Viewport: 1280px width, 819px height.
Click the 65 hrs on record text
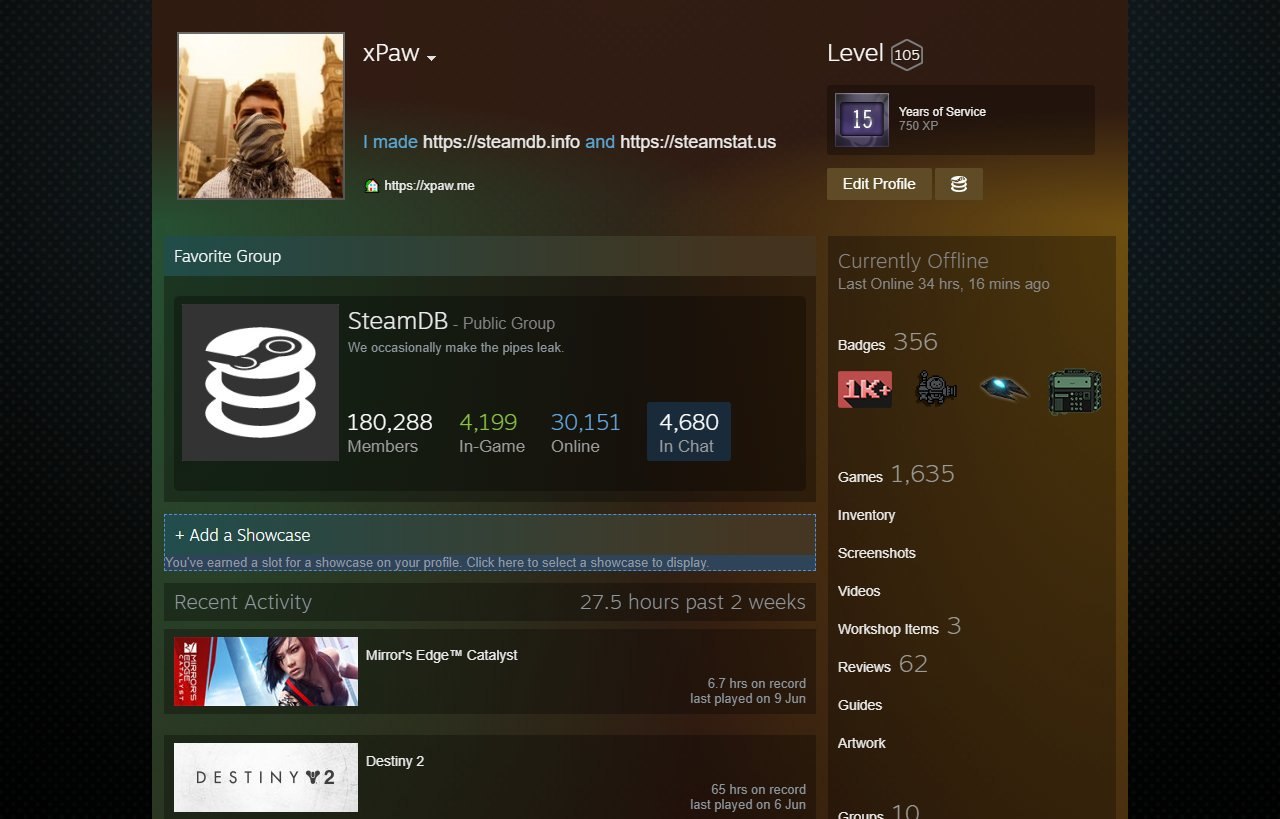tap(758, 790)
